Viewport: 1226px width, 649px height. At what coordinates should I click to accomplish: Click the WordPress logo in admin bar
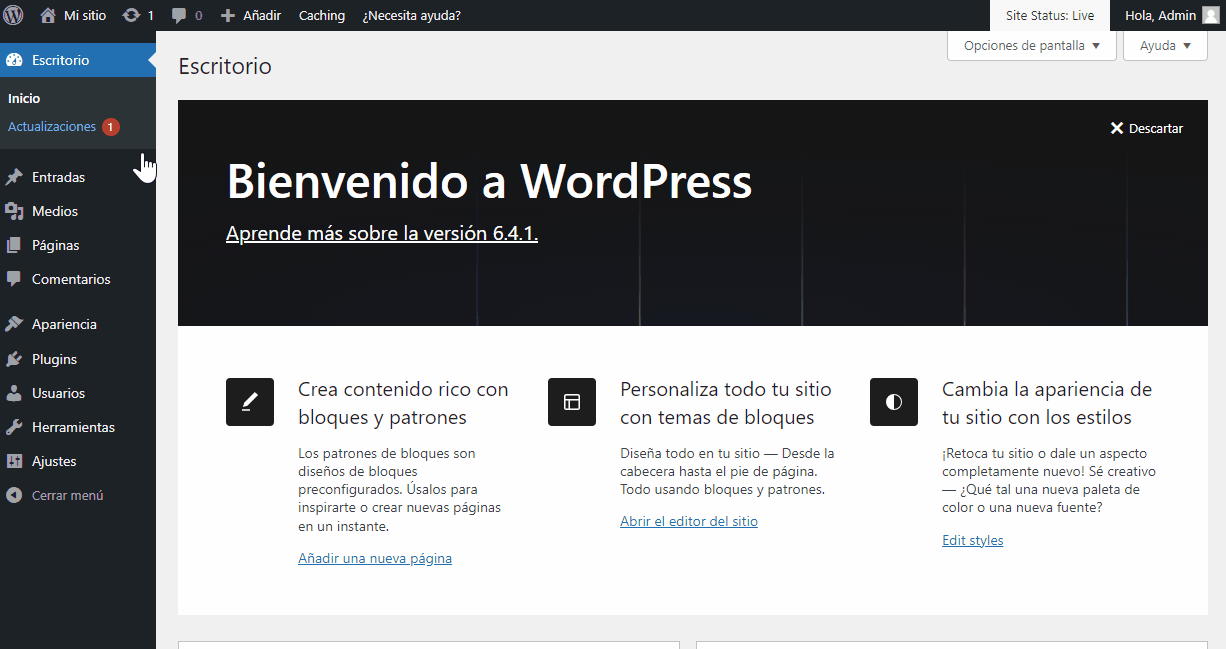pos(13,15)
